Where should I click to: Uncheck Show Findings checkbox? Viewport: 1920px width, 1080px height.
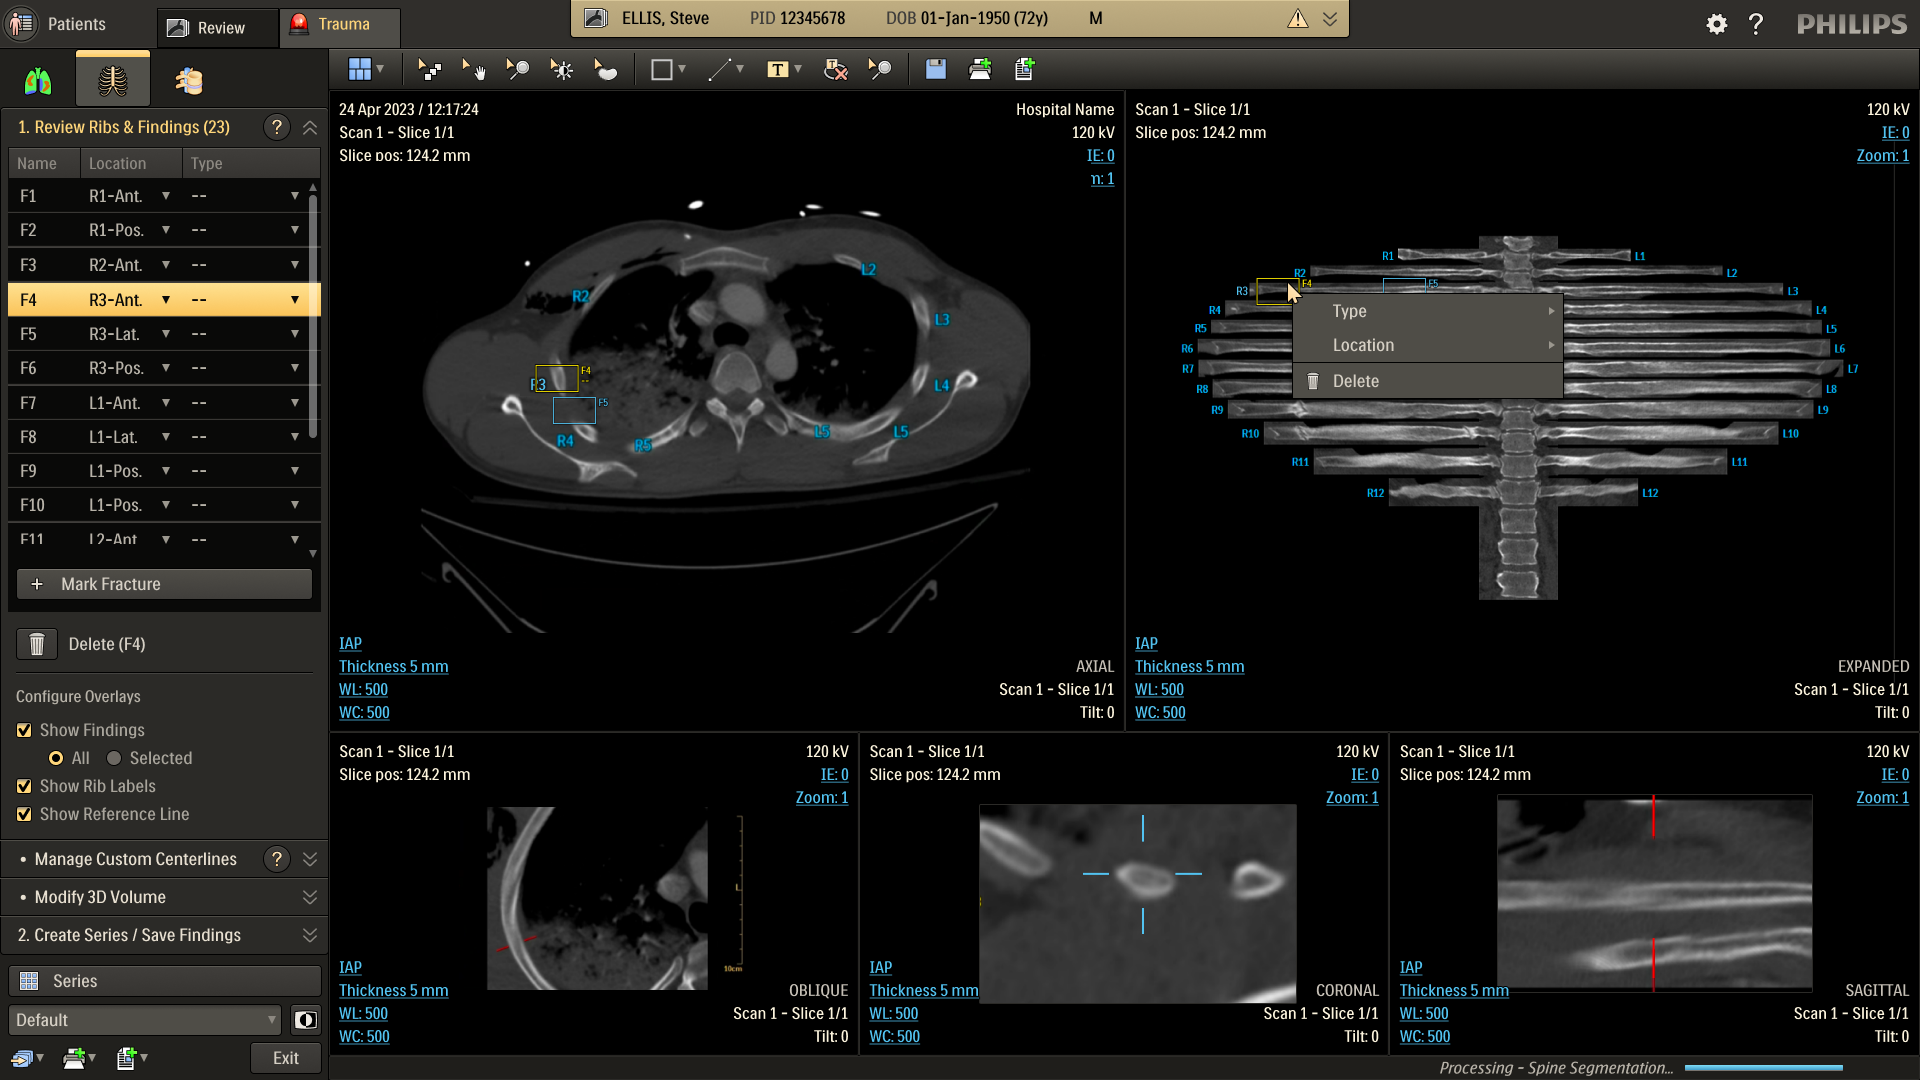[24, 730]
